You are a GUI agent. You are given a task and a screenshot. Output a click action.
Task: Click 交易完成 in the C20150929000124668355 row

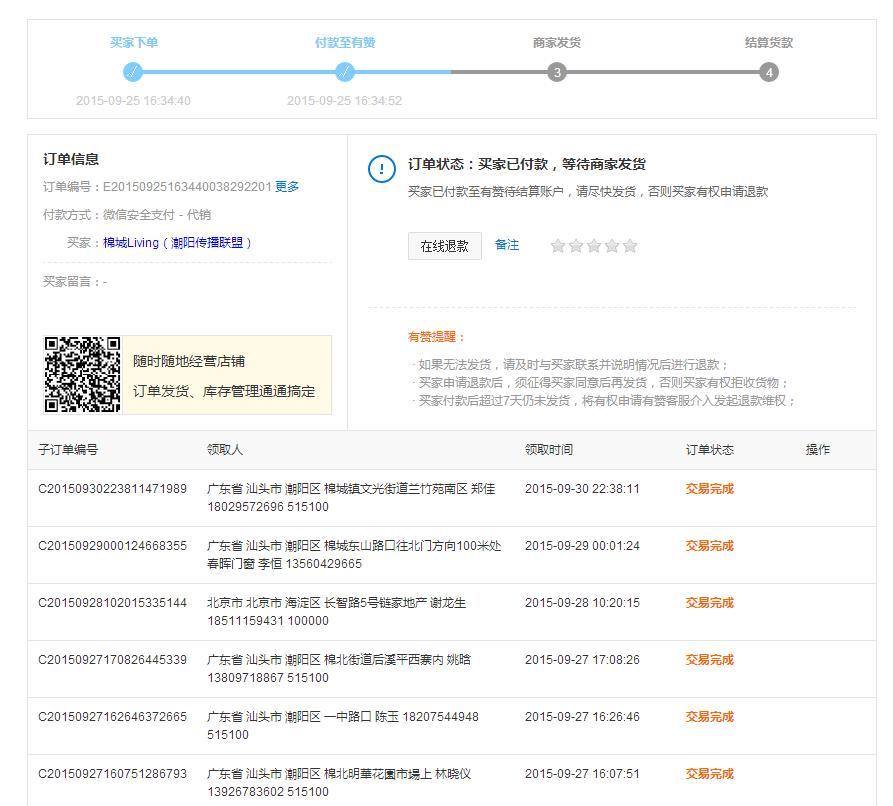[x=710, y=546]
